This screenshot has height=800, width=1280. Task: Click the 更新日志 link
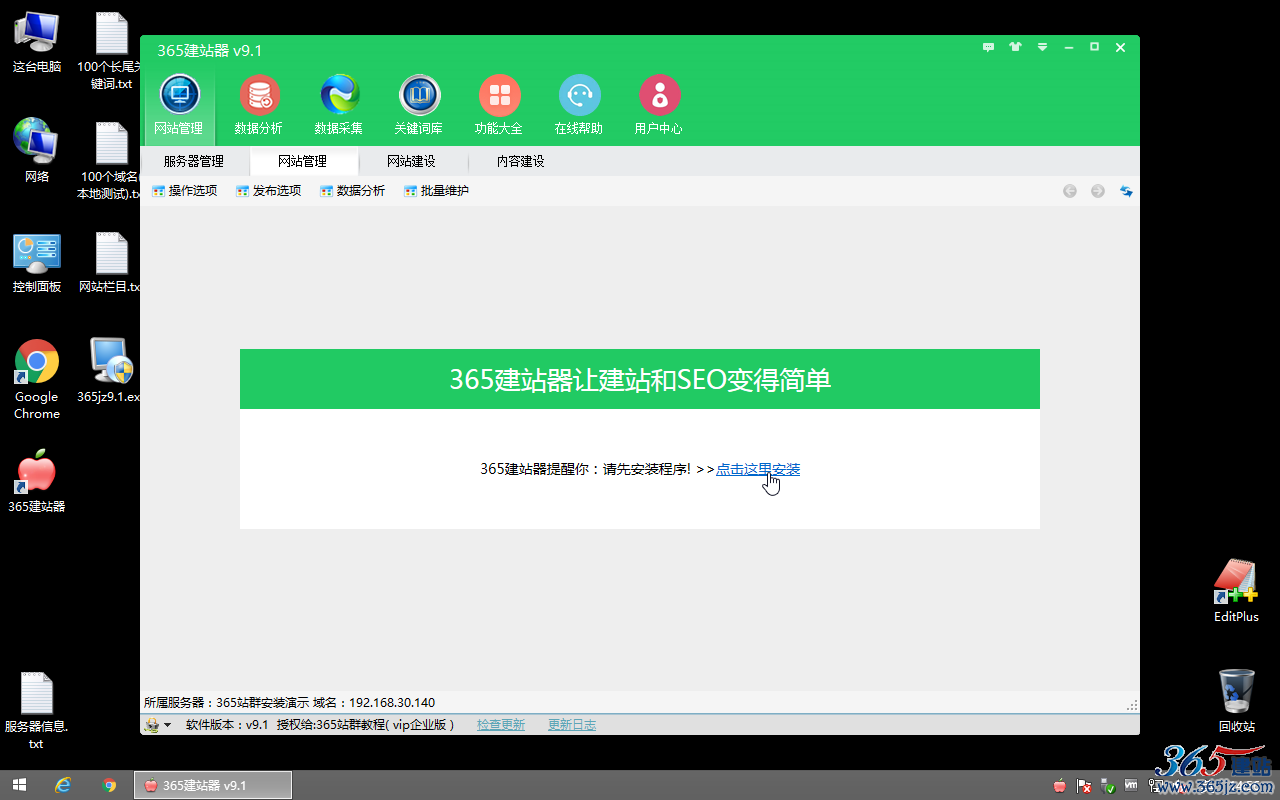(x=572, y=725)
